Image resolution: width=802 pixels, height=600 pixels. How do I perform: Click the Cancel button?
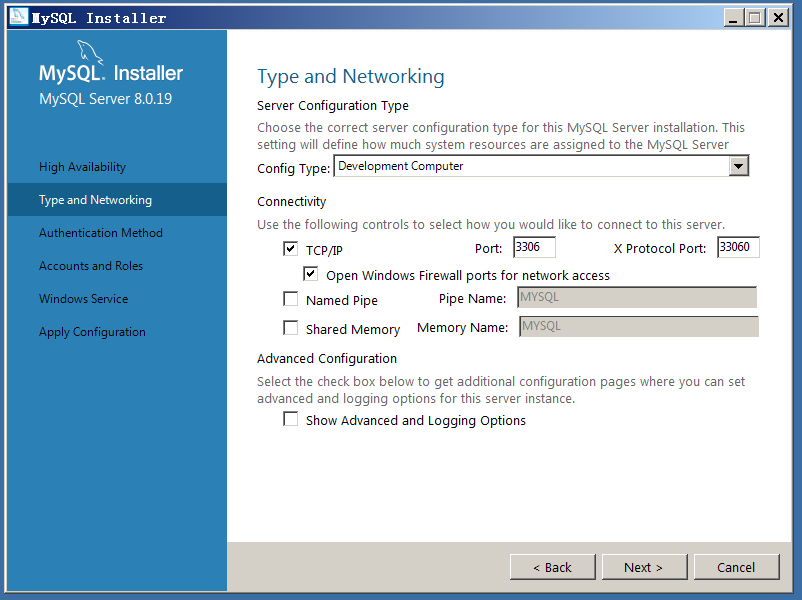tap(737, 567)
